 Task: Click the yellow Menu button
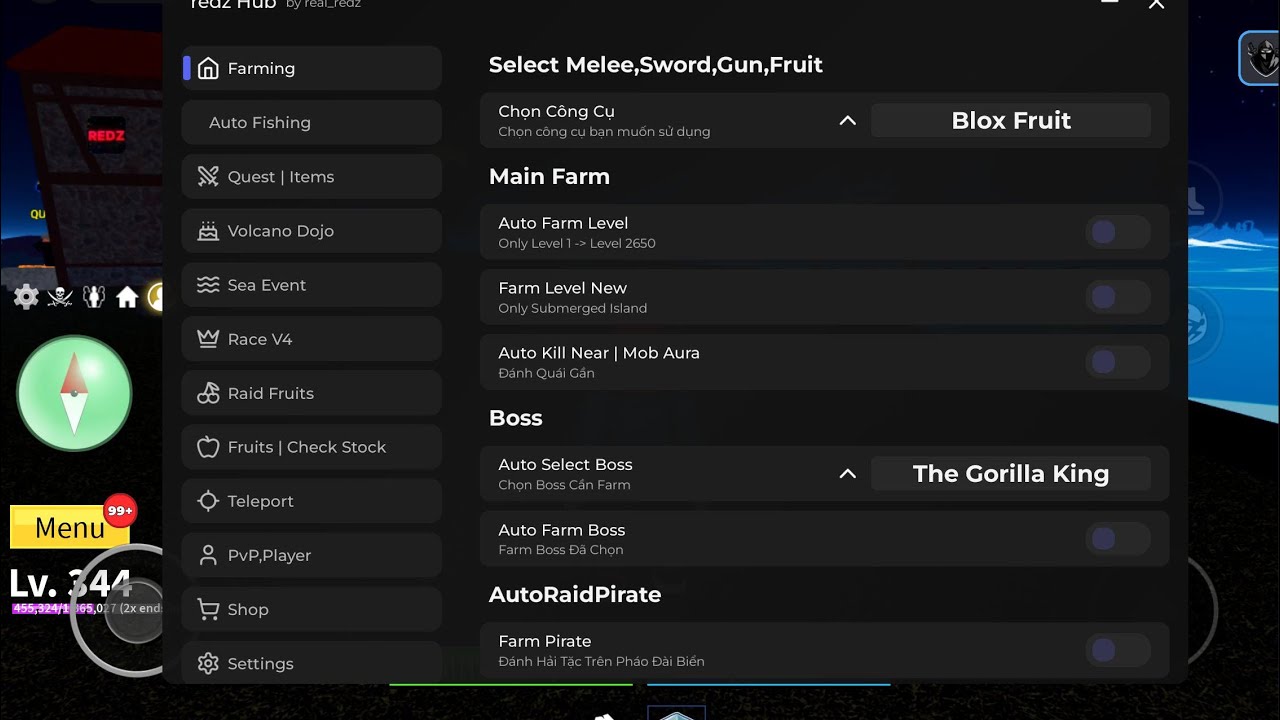[x=69, y=527]
